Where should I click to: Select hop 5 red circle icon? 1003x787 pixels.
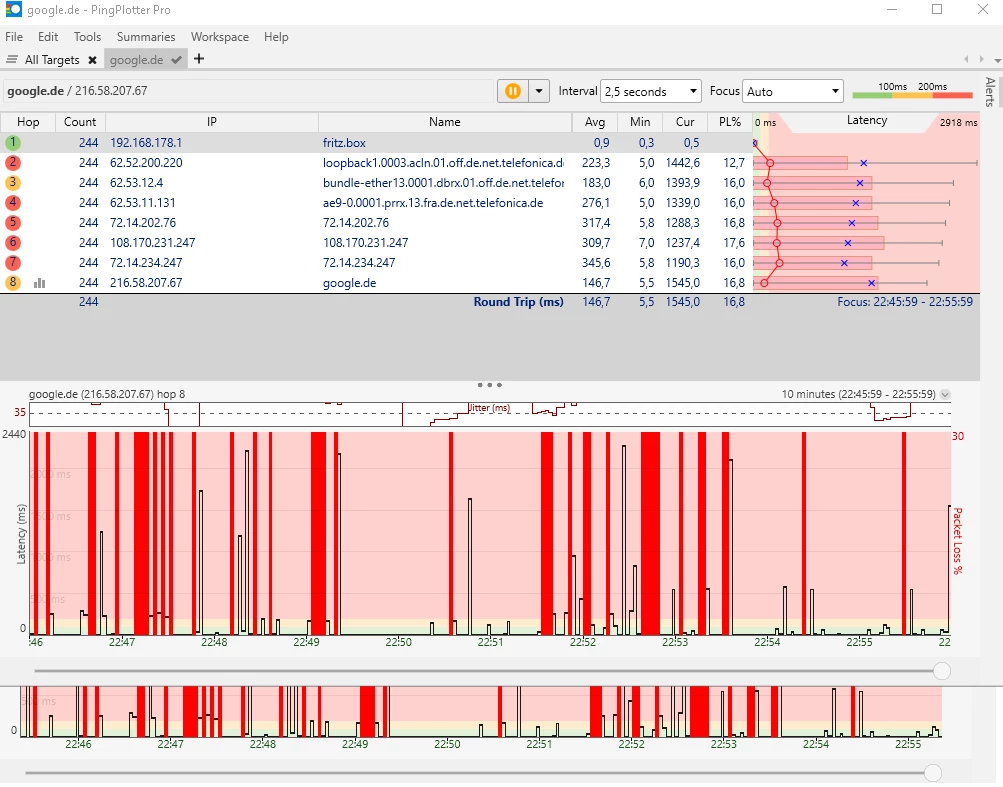pyautogui.click(x=13, y=223)
